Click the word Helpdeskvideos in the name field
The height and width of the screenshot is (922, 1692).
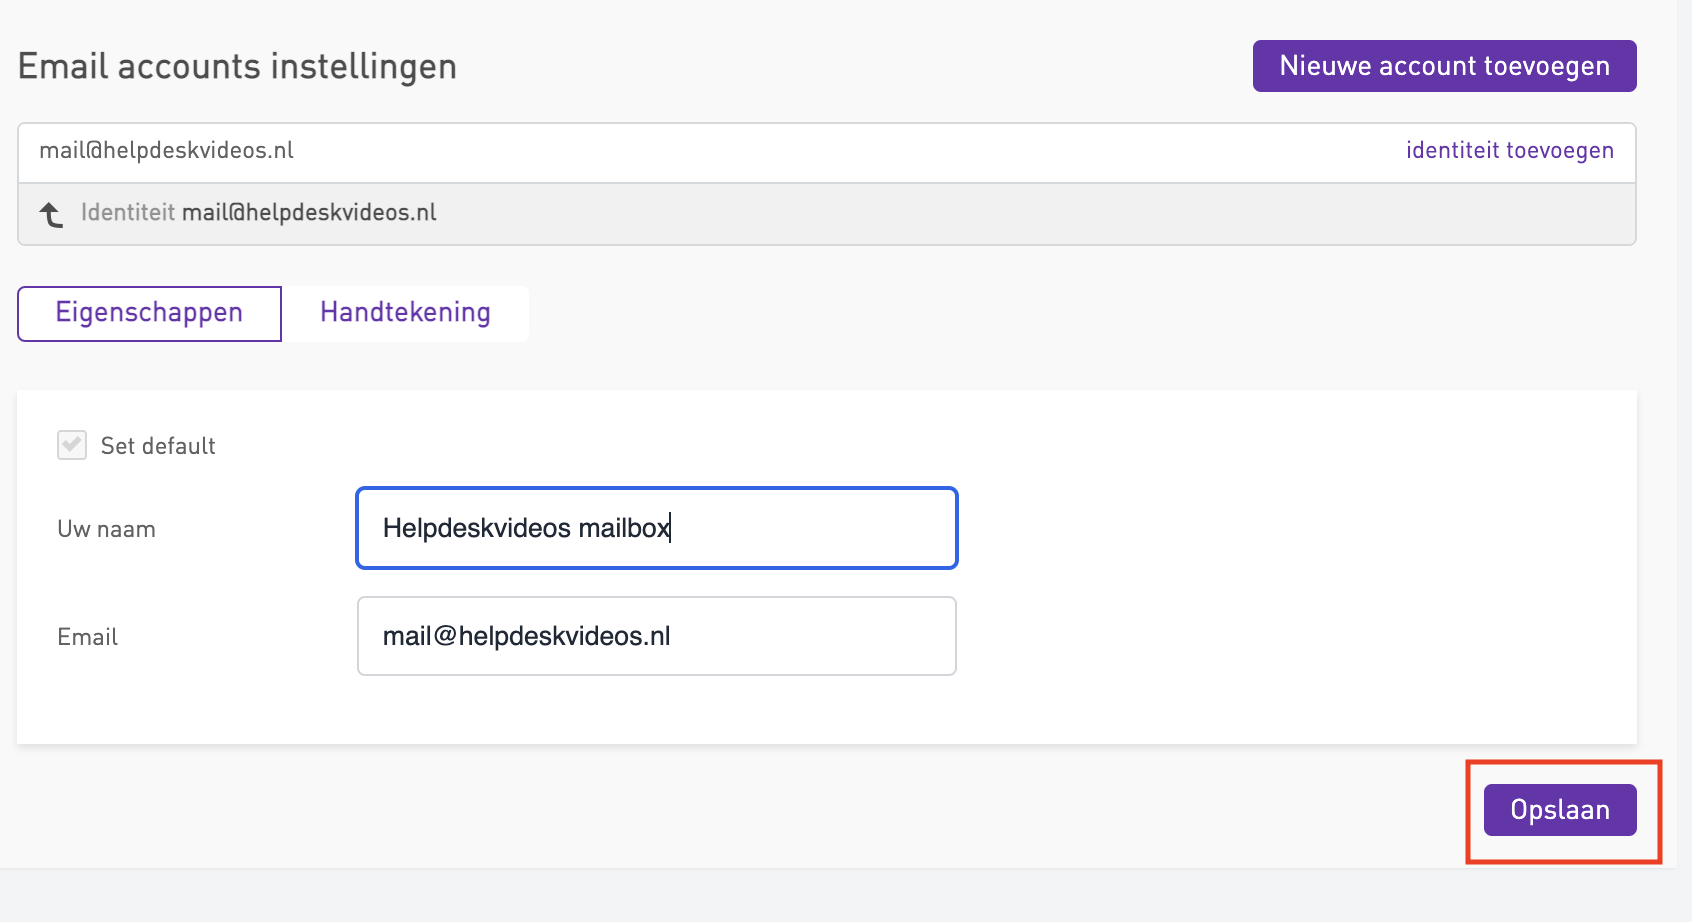coord(476,528)
